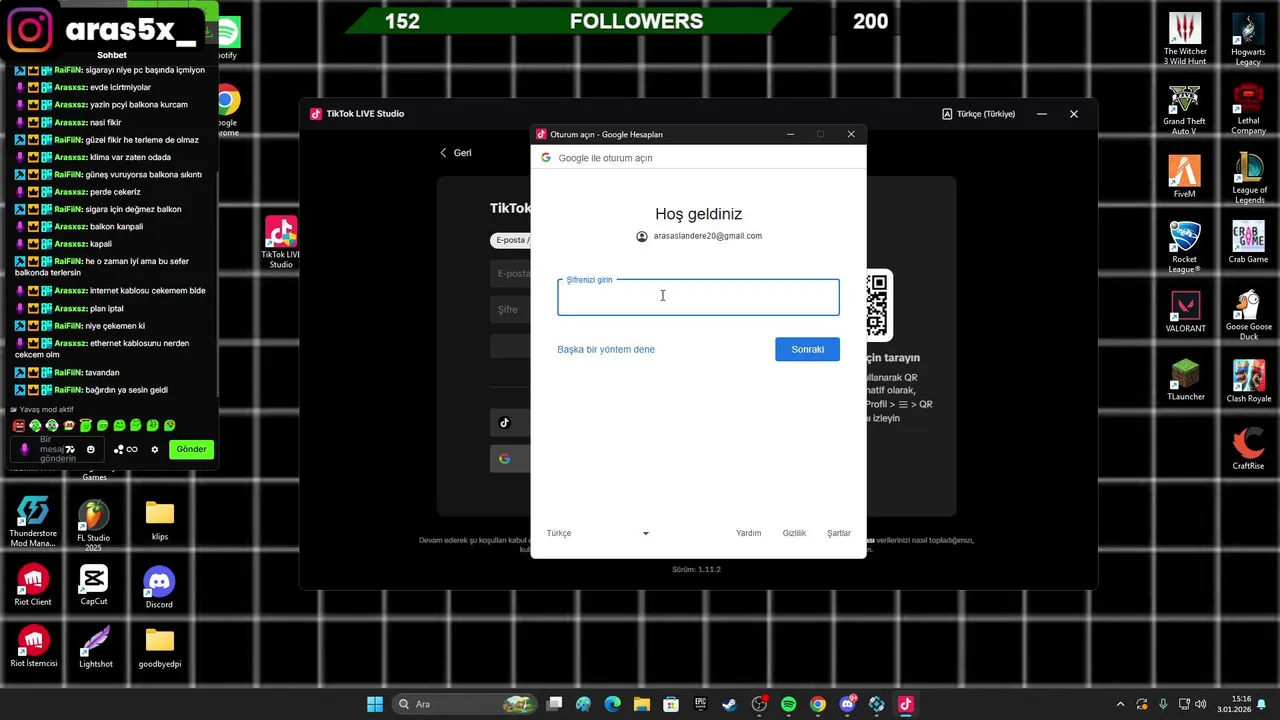
Task: Select the TikTok LIVE Studio desktop icon
Action: tap(281, 242)
